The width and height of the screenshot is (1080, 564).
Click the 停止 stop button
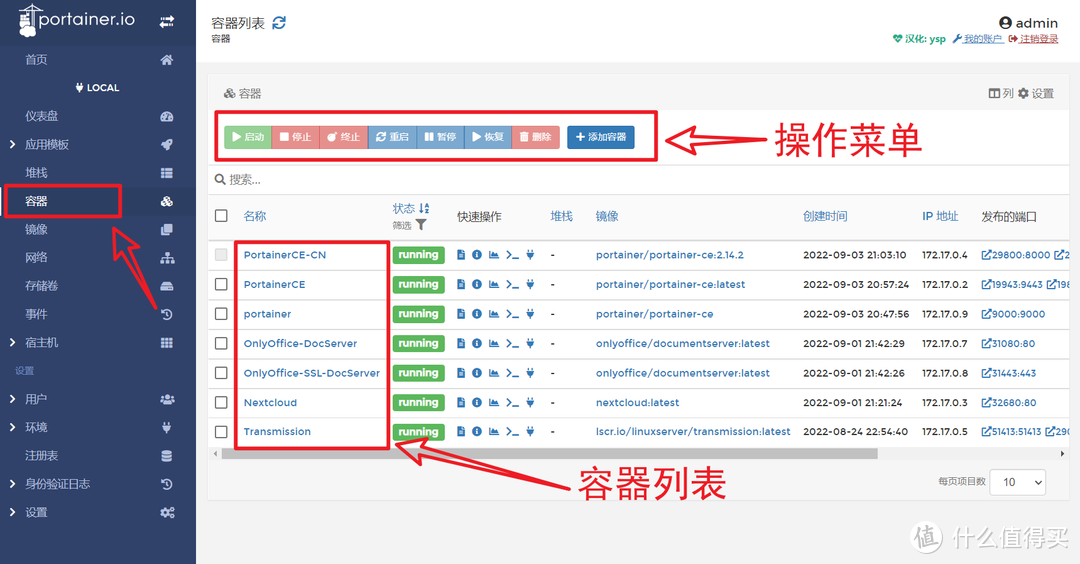(x=295, y=137)
